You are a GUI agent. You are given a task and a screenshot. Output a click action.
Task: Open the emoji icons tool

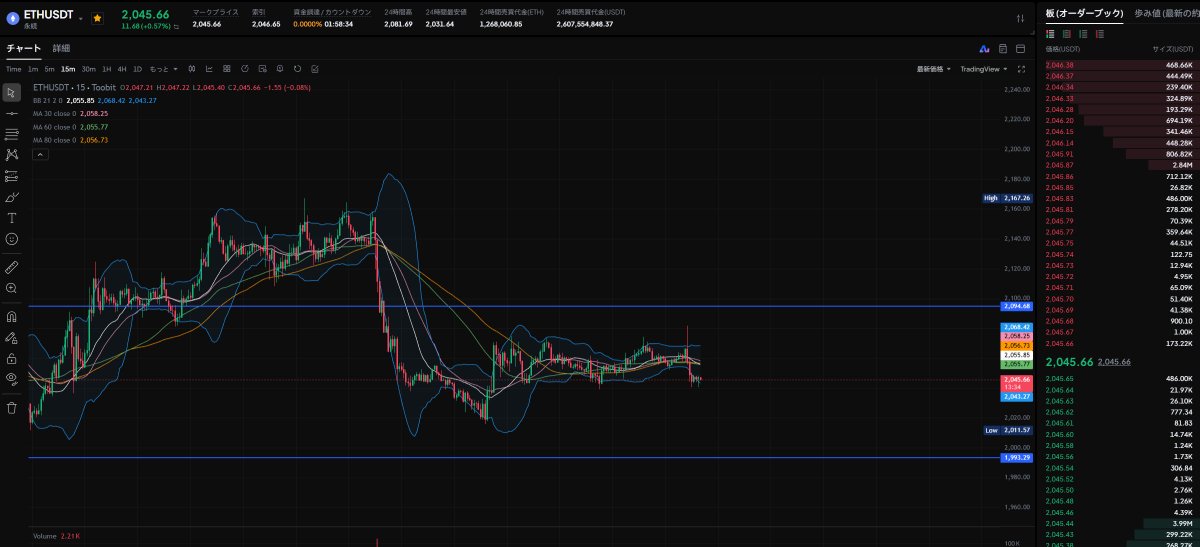(12, 239)
